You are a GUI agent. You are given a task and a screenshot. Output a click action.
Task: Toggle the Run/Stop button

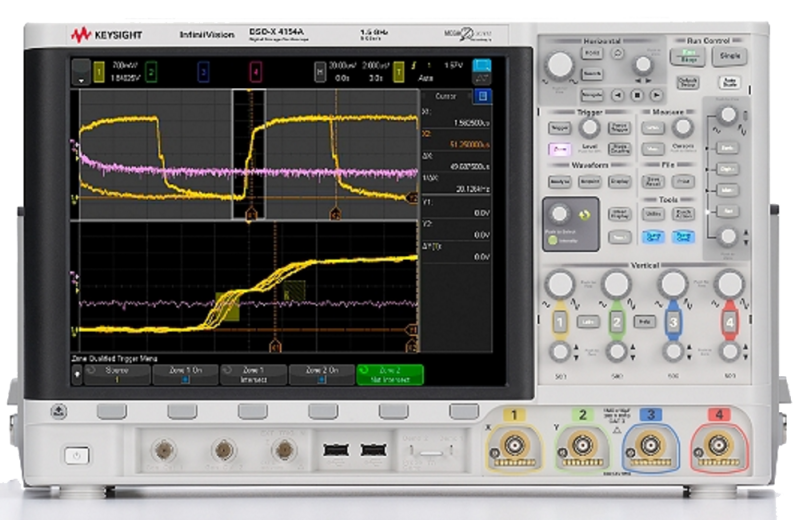point(688,56)
